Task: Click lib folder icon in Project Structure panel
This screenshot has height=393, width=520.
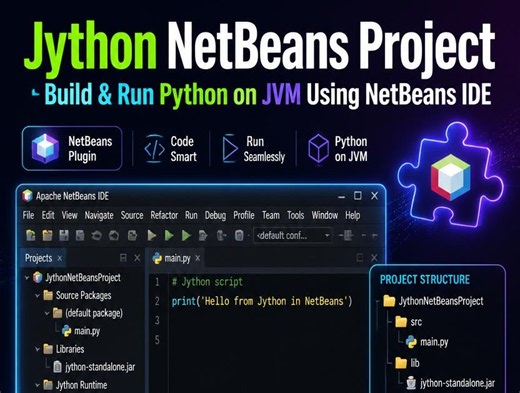Action: click(401, 363)
